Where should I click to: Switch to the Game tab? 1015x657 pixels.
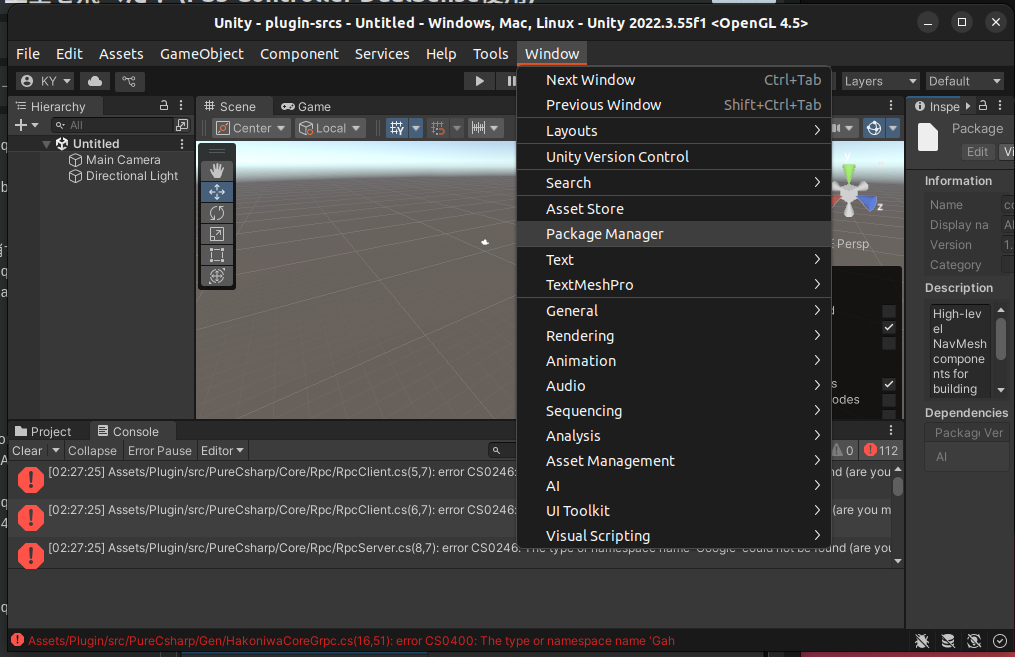pos(306,106)
